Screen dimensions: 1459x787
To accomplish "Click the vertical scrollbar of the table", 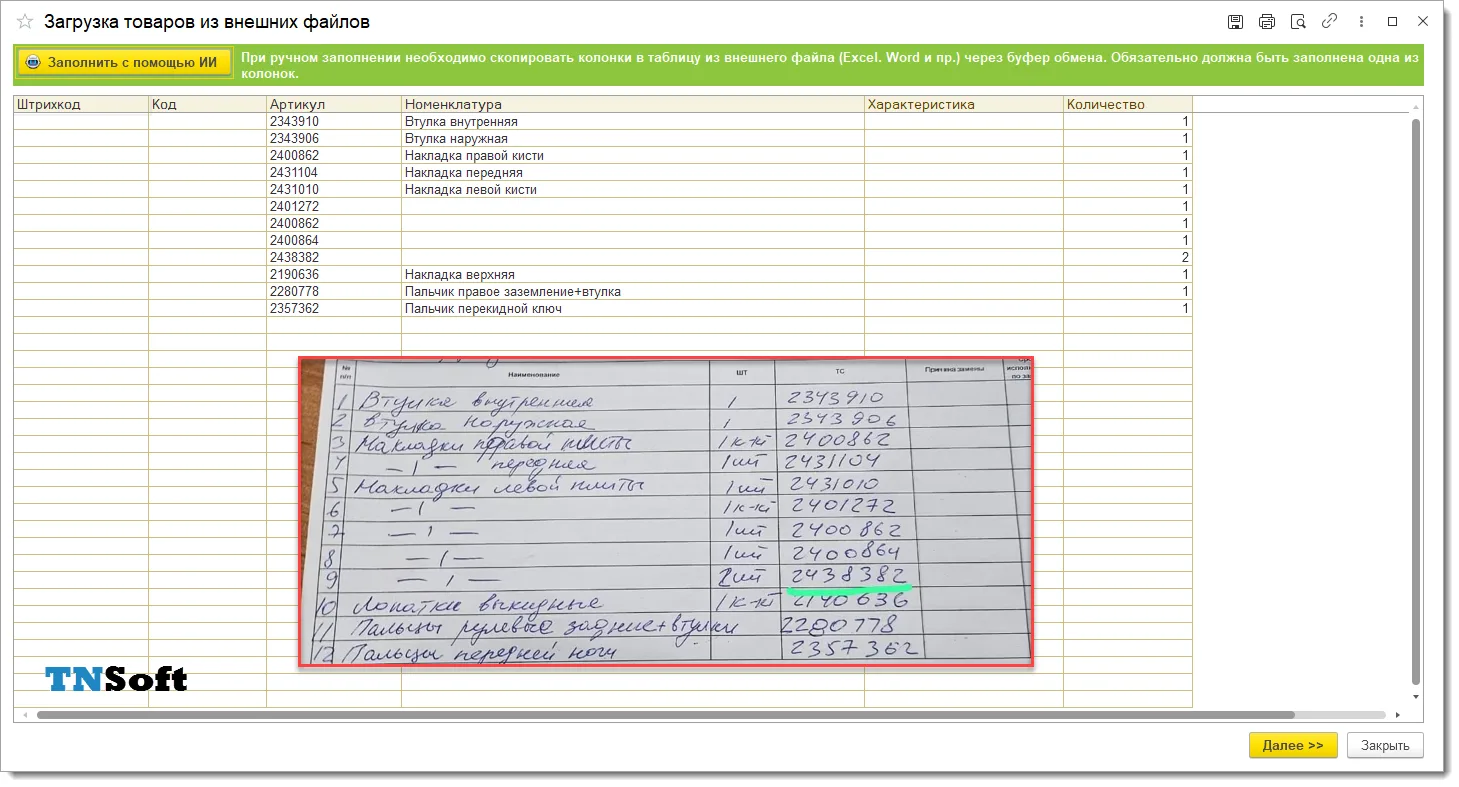I will 1416,400.
